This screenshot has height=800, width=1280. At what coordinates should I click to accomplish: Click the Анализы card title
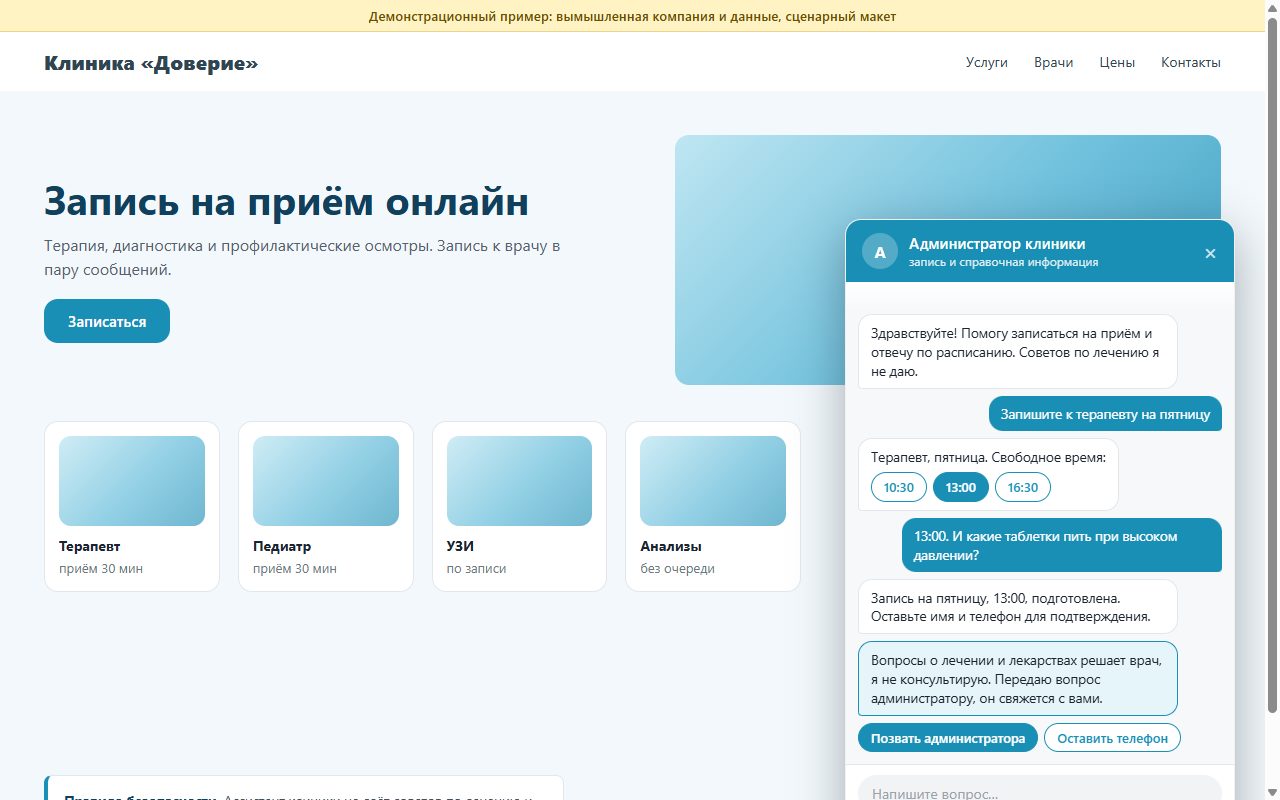(671, 547)
